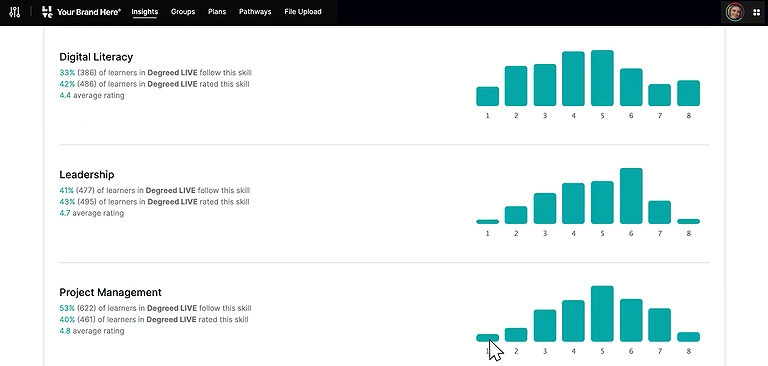Click Leadership tallest rating bar 6
Screen dimensions: 768x366
(631, 196)
